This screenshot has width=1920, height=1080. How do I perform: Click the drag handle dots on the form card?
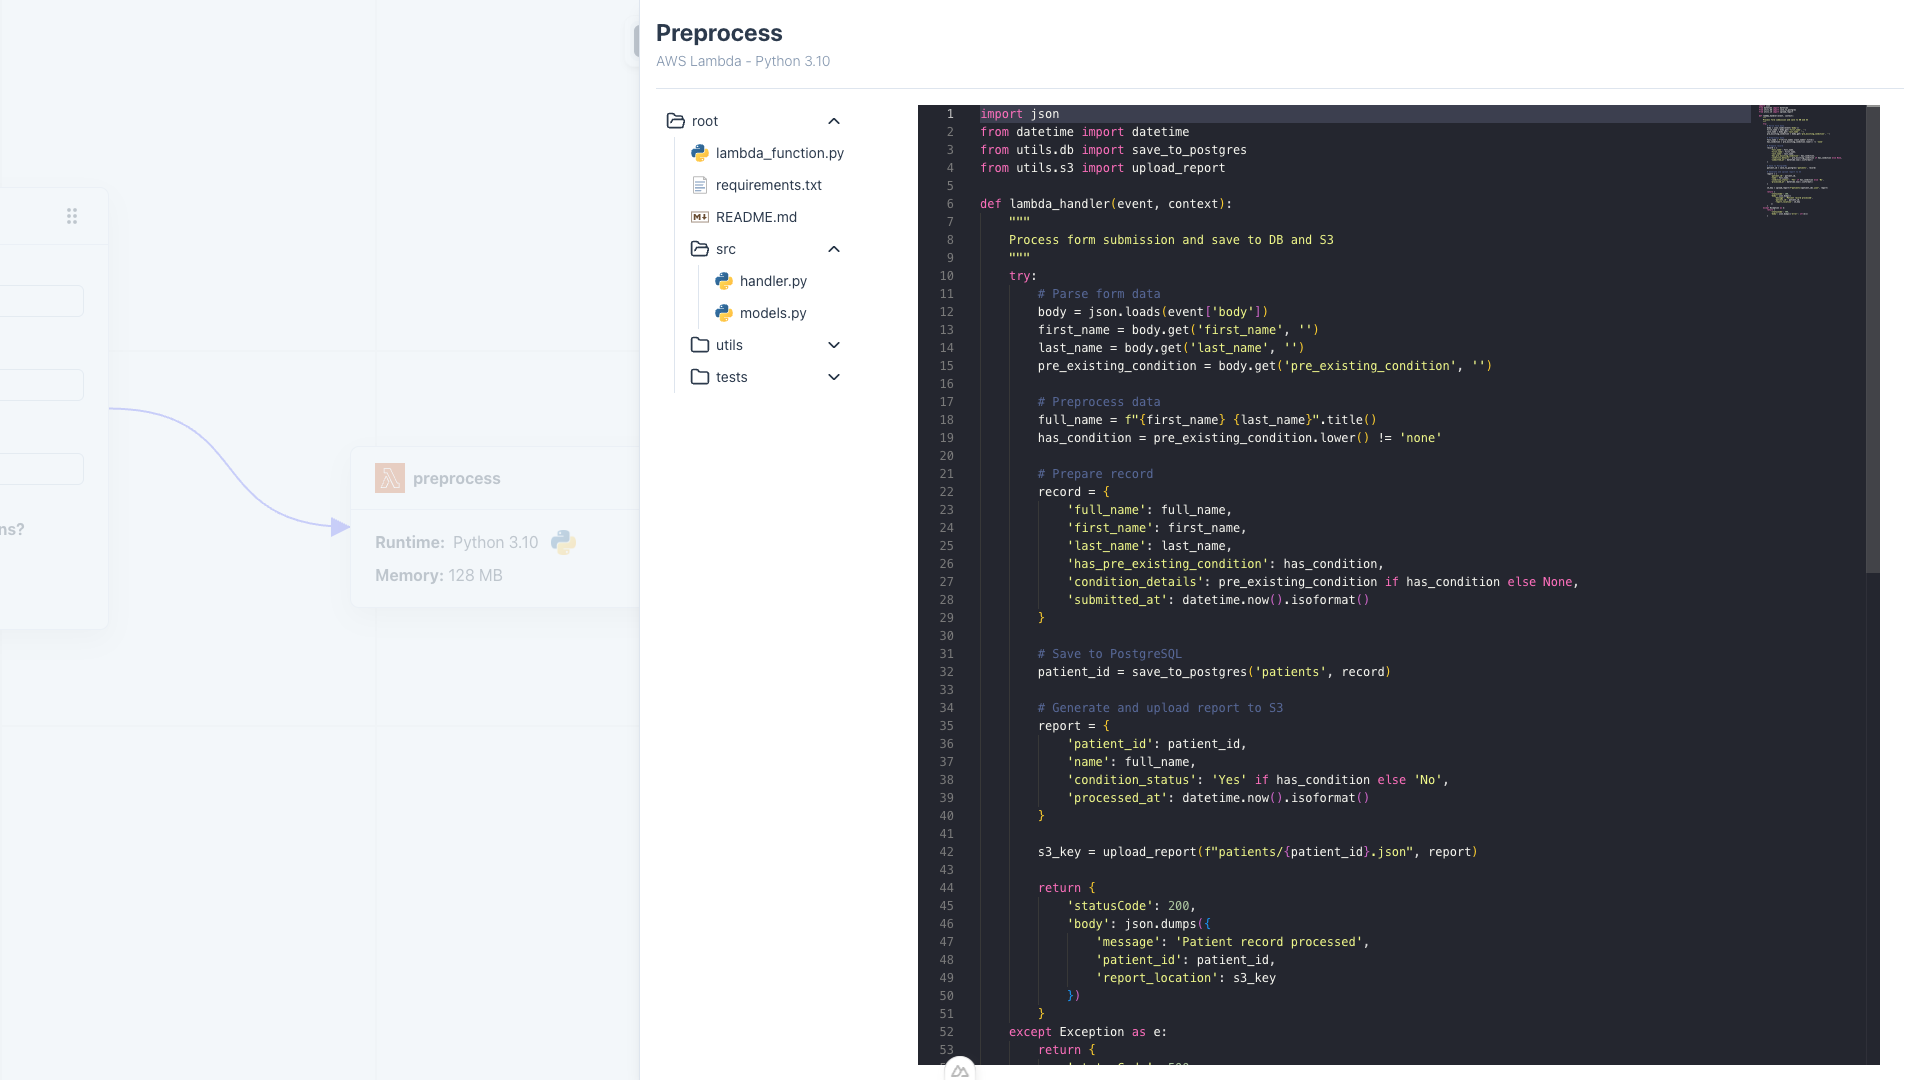tap(71, 215)
